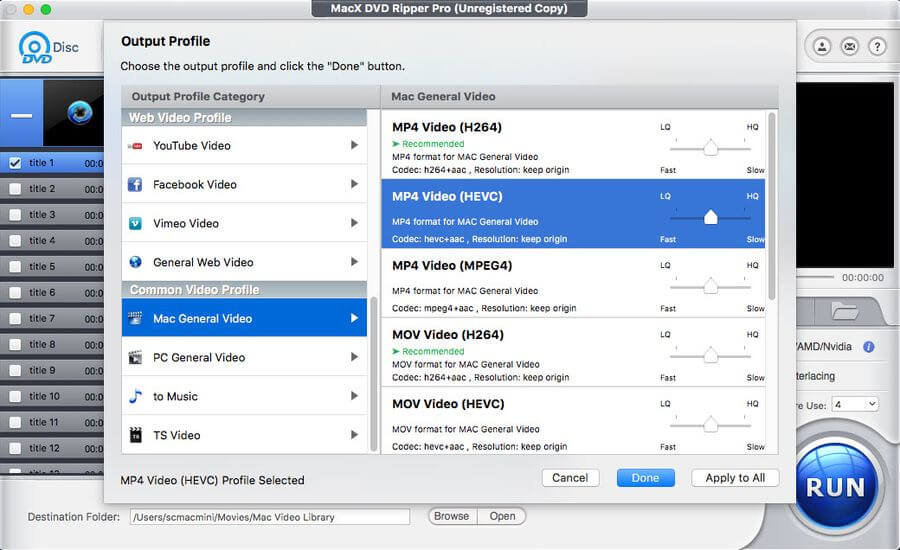Open the user account icon
This screenshot has width=900, height=550.
(x=822, y=47)
